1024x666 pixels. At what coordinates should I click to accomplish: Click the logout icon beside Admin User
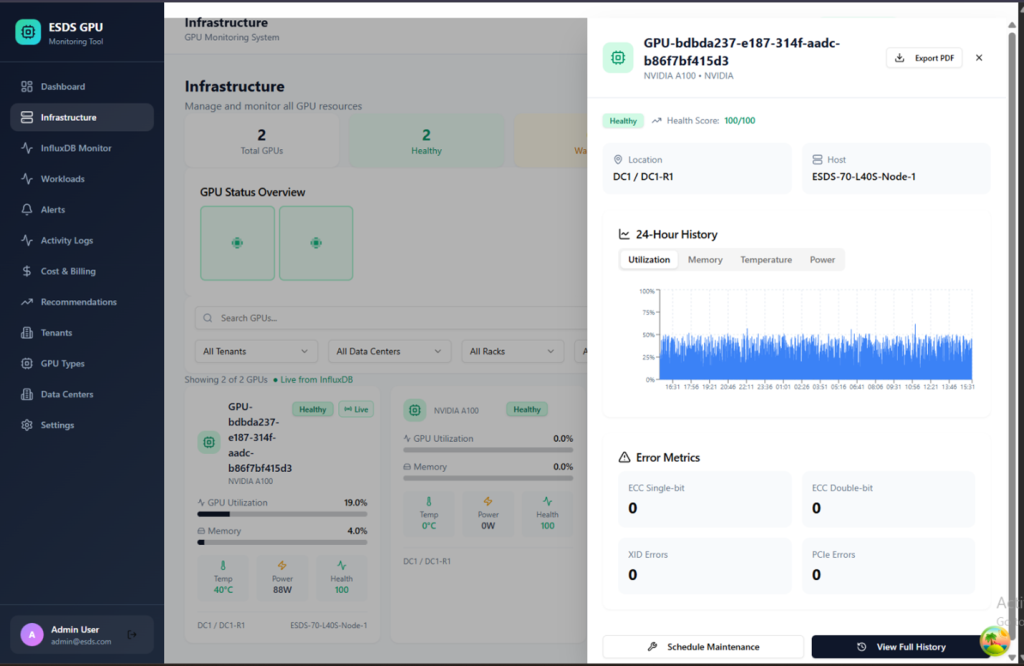(132, 634)
